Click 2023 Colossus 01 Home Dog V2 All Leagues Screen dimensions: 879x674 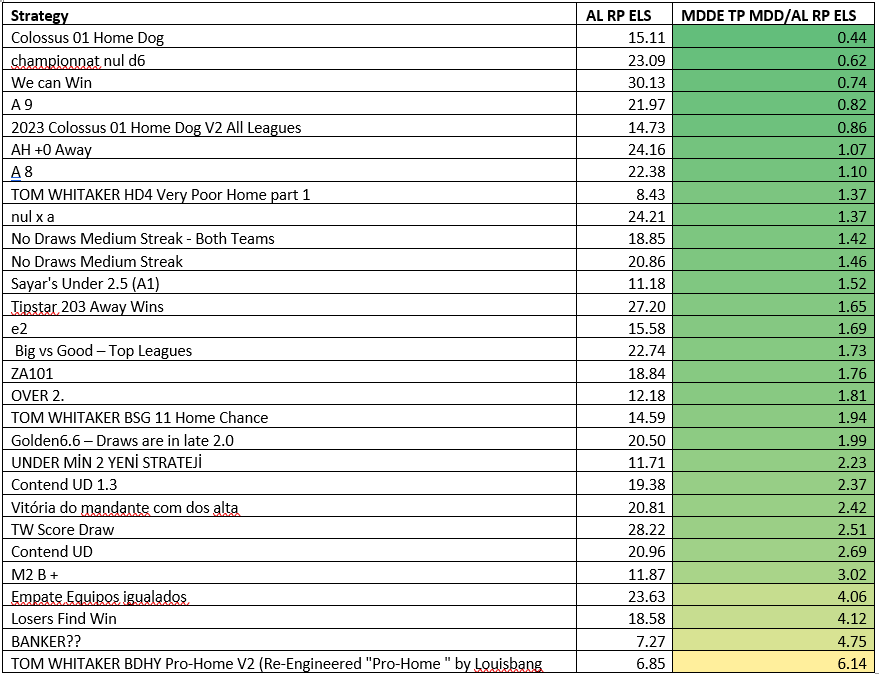(289, 127)
